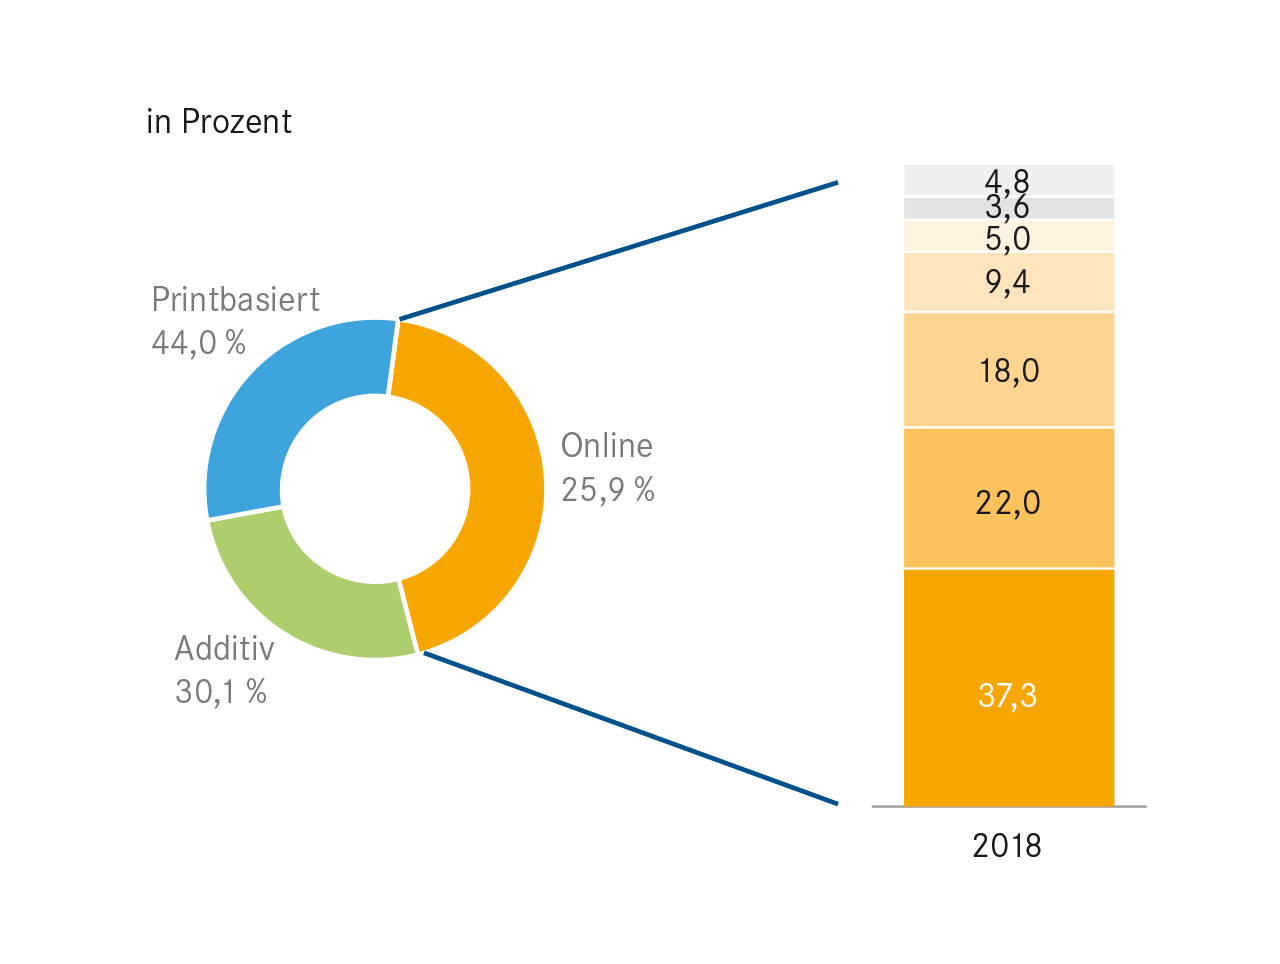
Task: Select the 44,0 % value text
Action: (x=198, y=343)
